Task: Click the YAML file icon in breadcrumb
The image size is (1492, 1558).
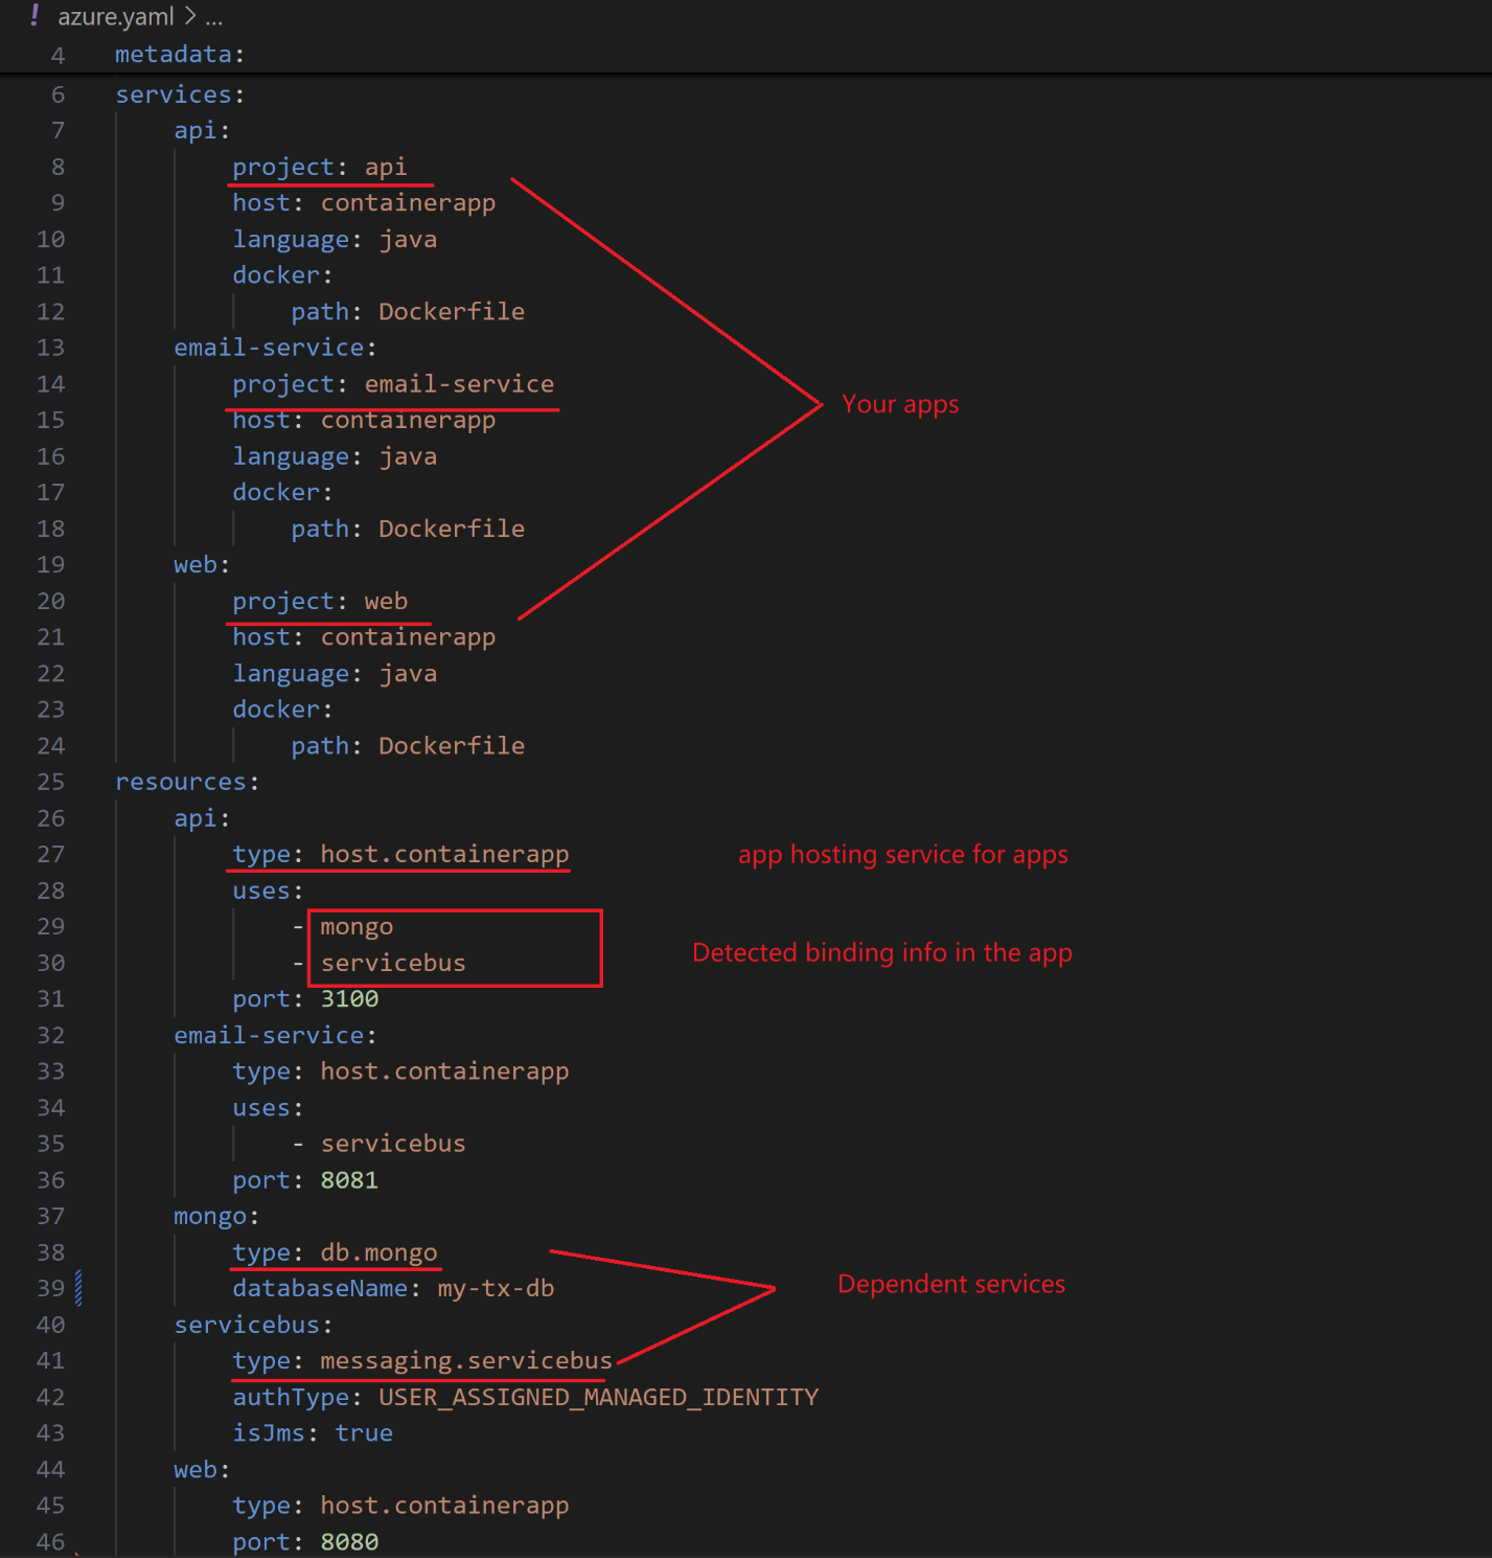Action: 35,16
